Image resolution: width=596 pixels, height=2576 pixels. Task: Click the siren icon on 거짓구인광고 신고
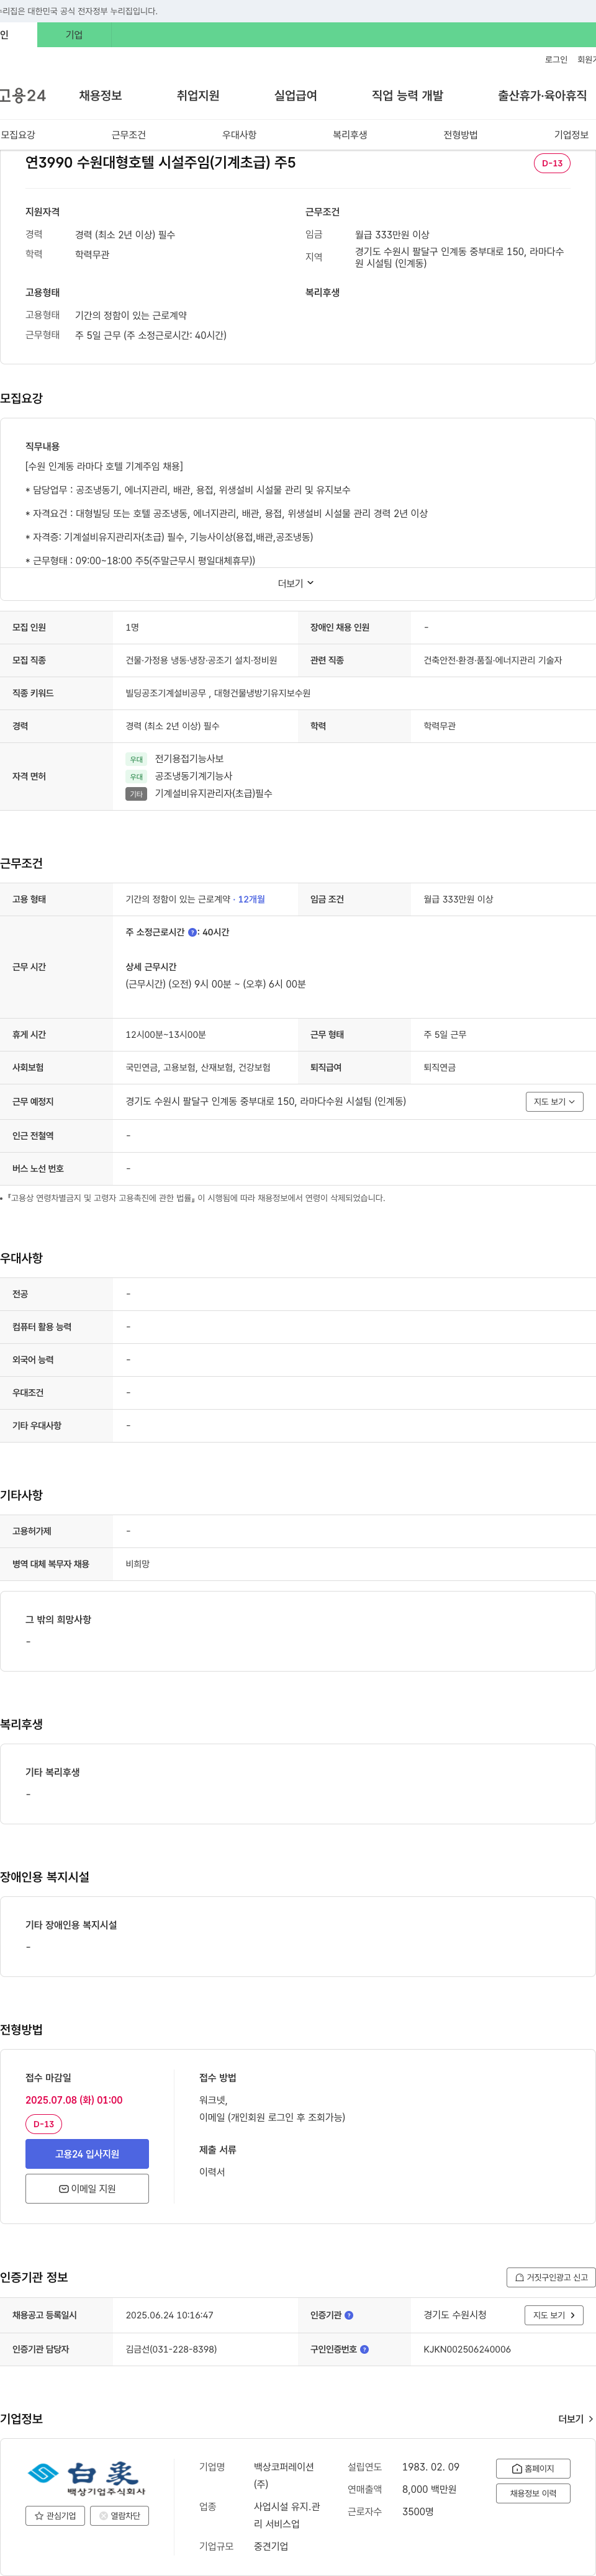click(x=519, y=2277)
